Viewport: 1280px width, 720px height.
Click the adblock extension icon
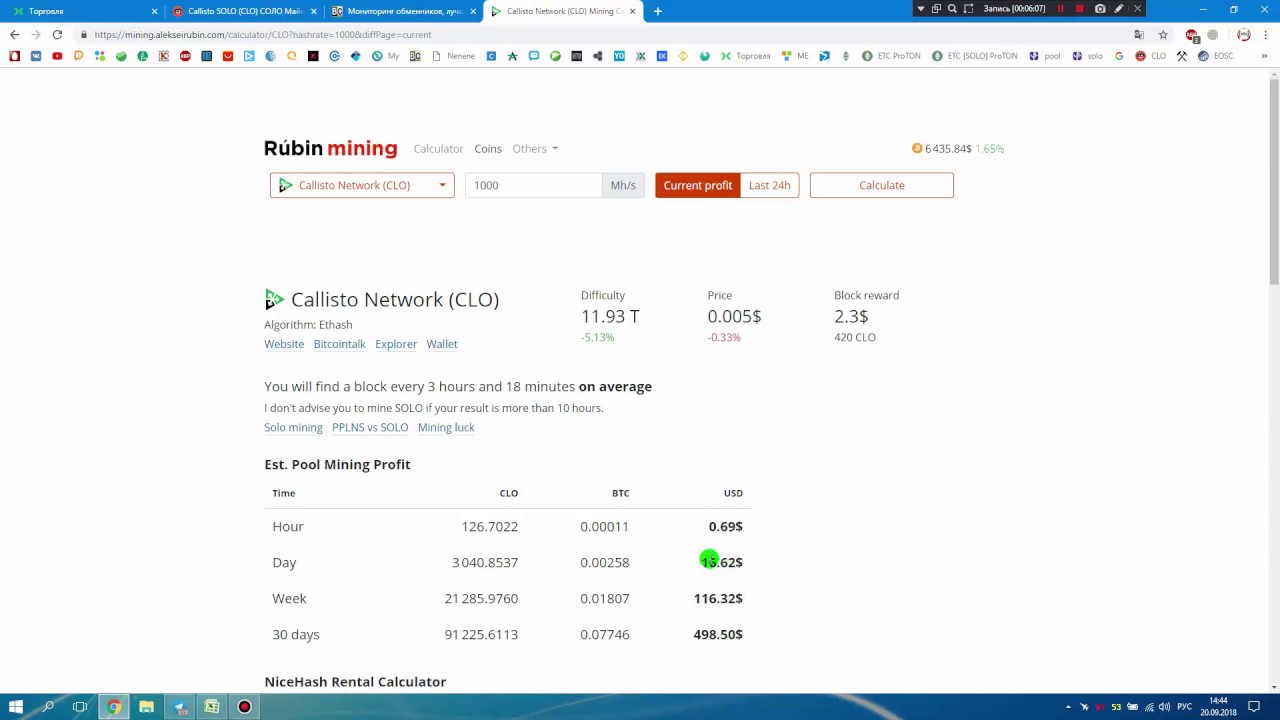1191,34
